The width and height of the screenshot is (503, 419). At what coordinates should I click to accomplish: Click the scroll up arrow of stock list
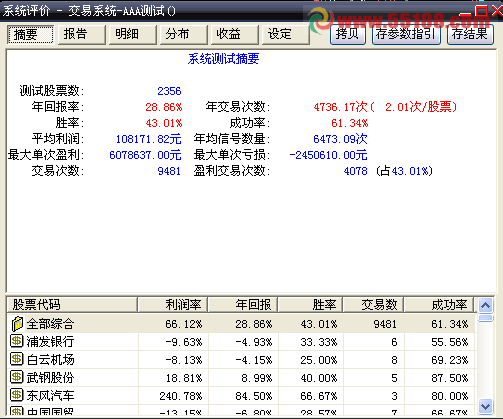click(486, 305)
